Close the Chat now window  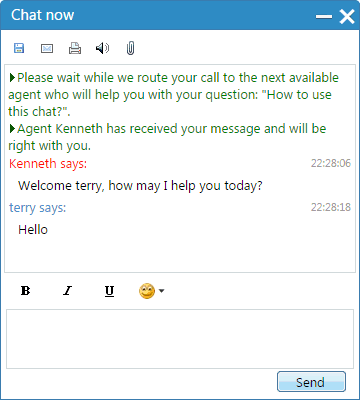click(x=347, y=16)
